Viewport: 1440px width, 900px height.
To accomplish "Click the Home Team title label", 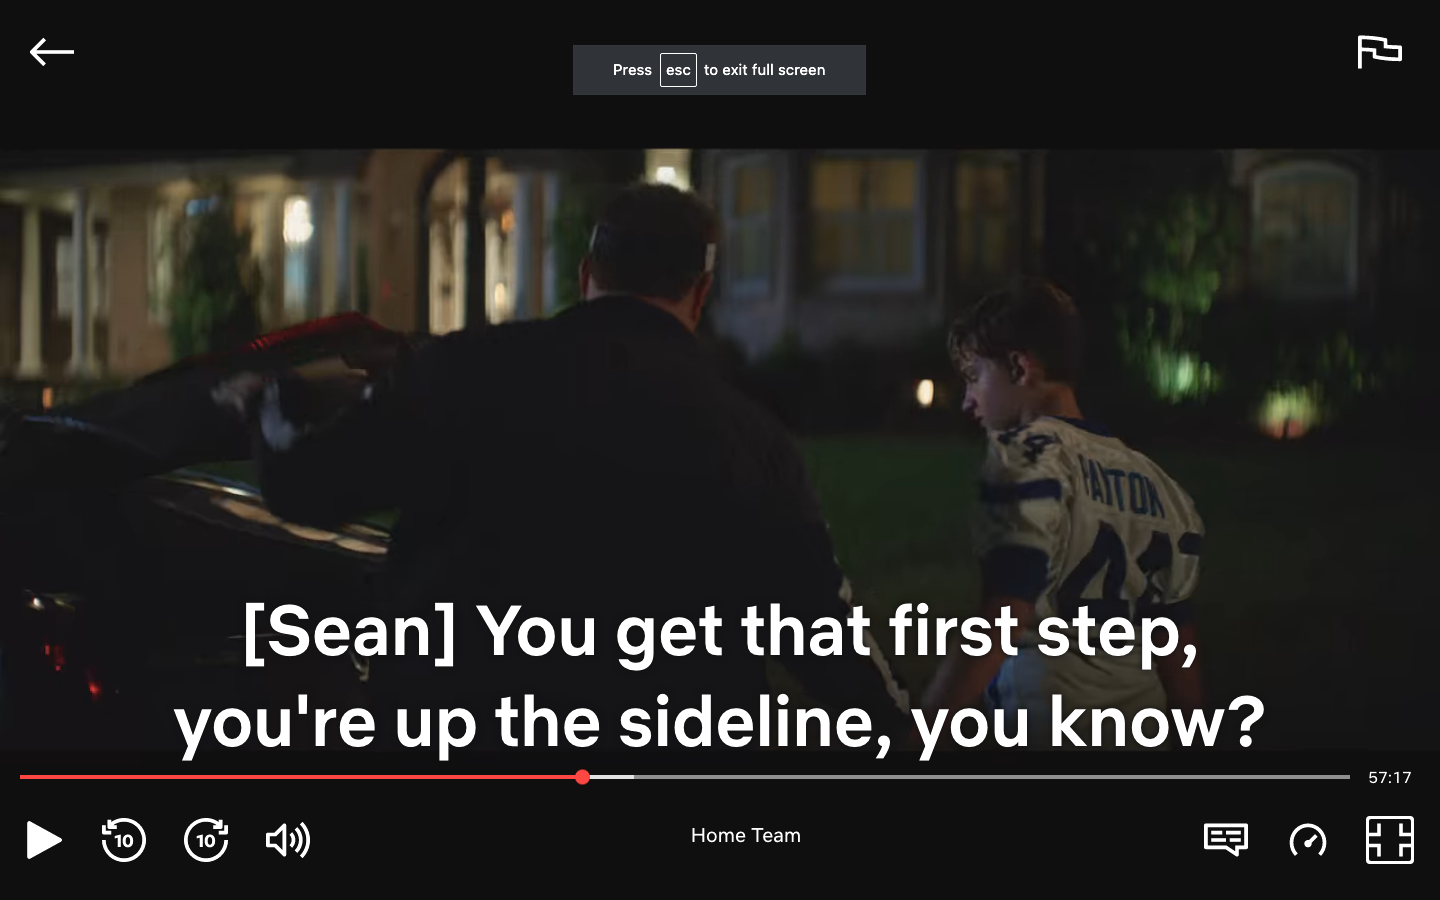I will 746,835.
